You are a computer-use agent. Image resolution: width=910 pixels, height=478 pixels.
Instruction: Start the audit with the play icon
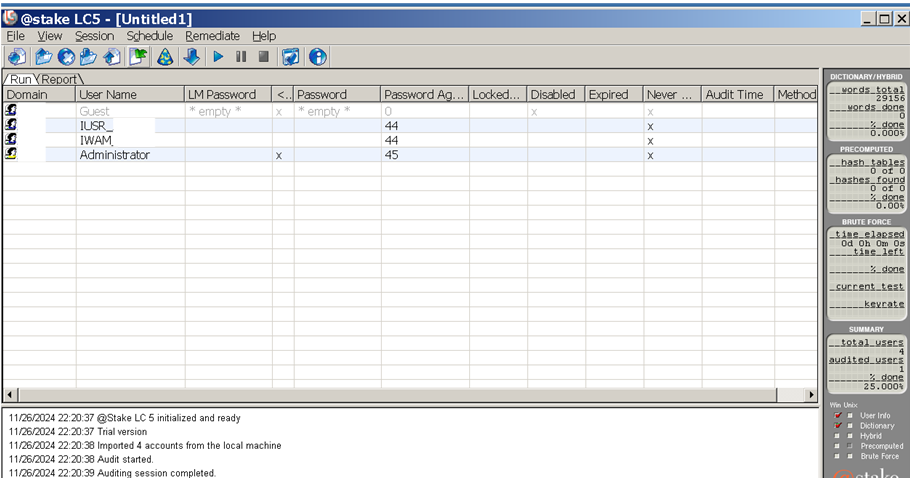(218, 57)
